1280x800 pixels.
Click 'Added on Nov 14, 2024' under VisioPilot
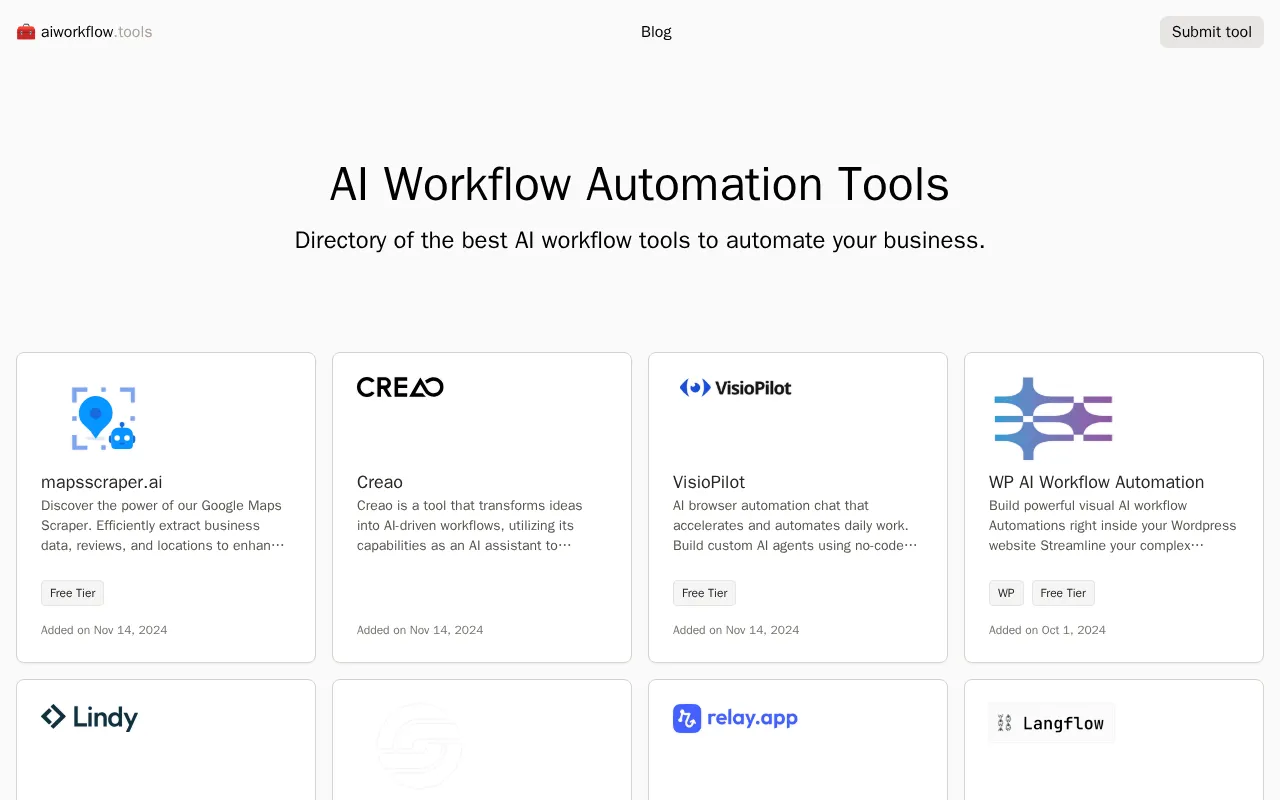[736, 630]
